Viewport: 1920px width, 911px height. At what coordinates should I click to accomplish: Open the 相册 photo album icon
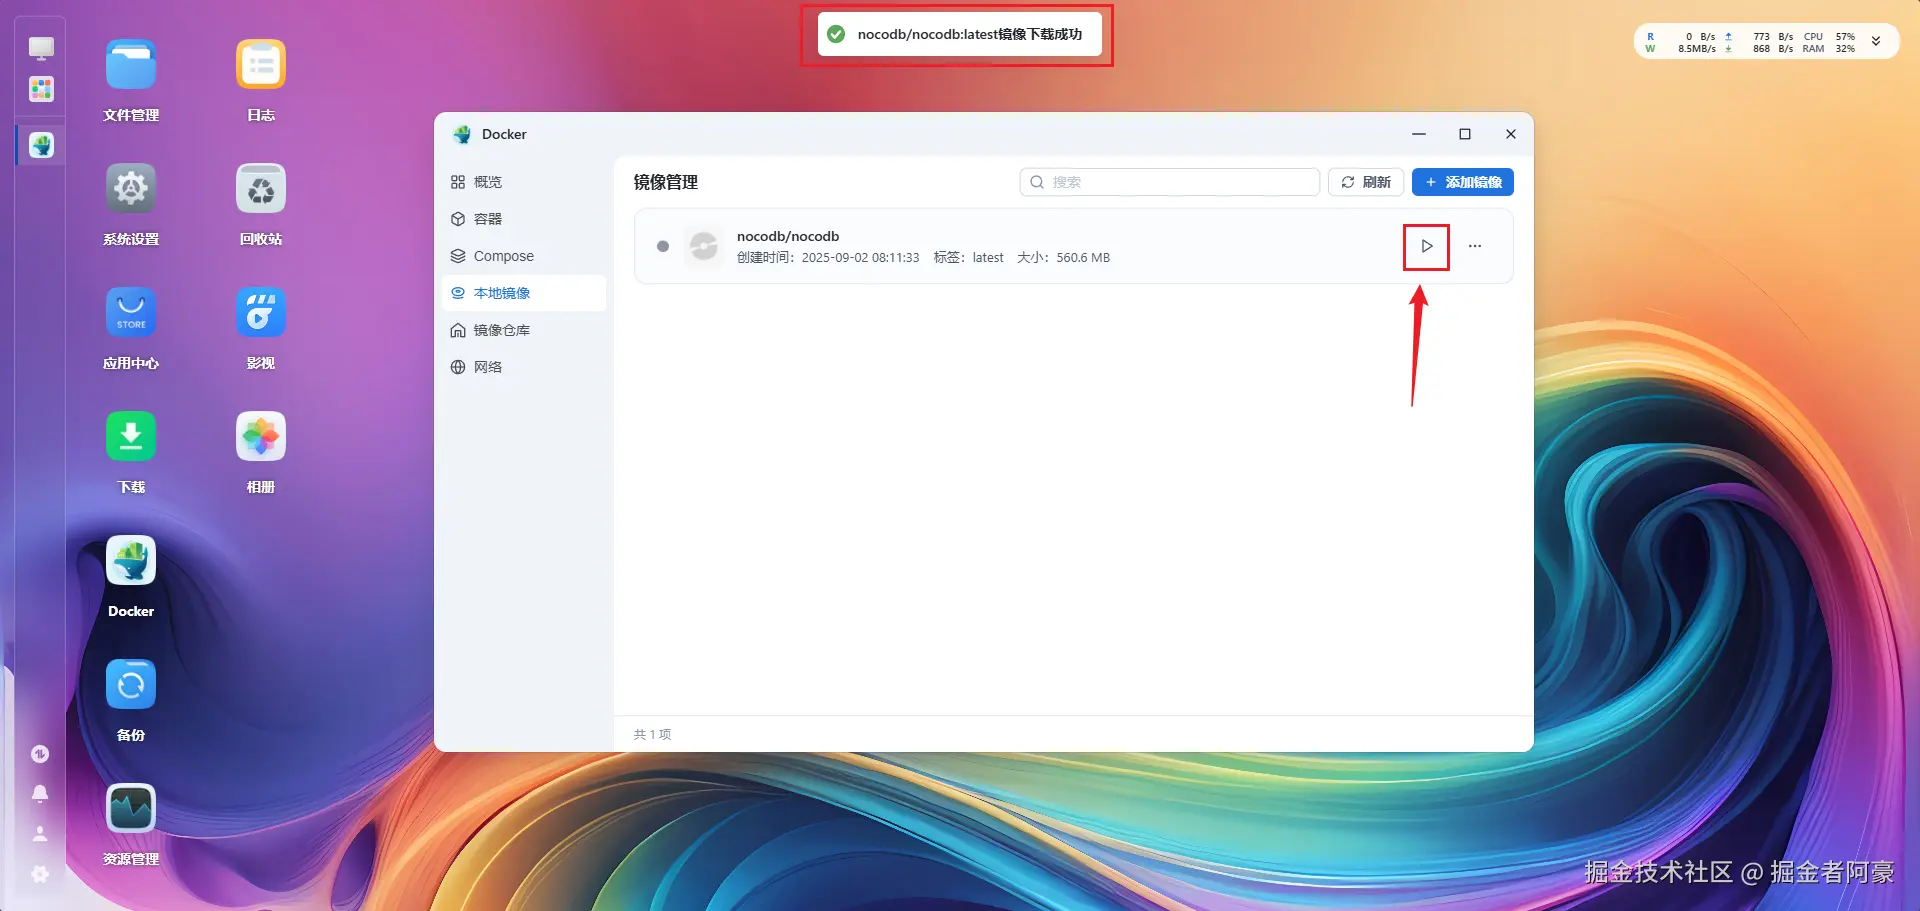point(261,437)
